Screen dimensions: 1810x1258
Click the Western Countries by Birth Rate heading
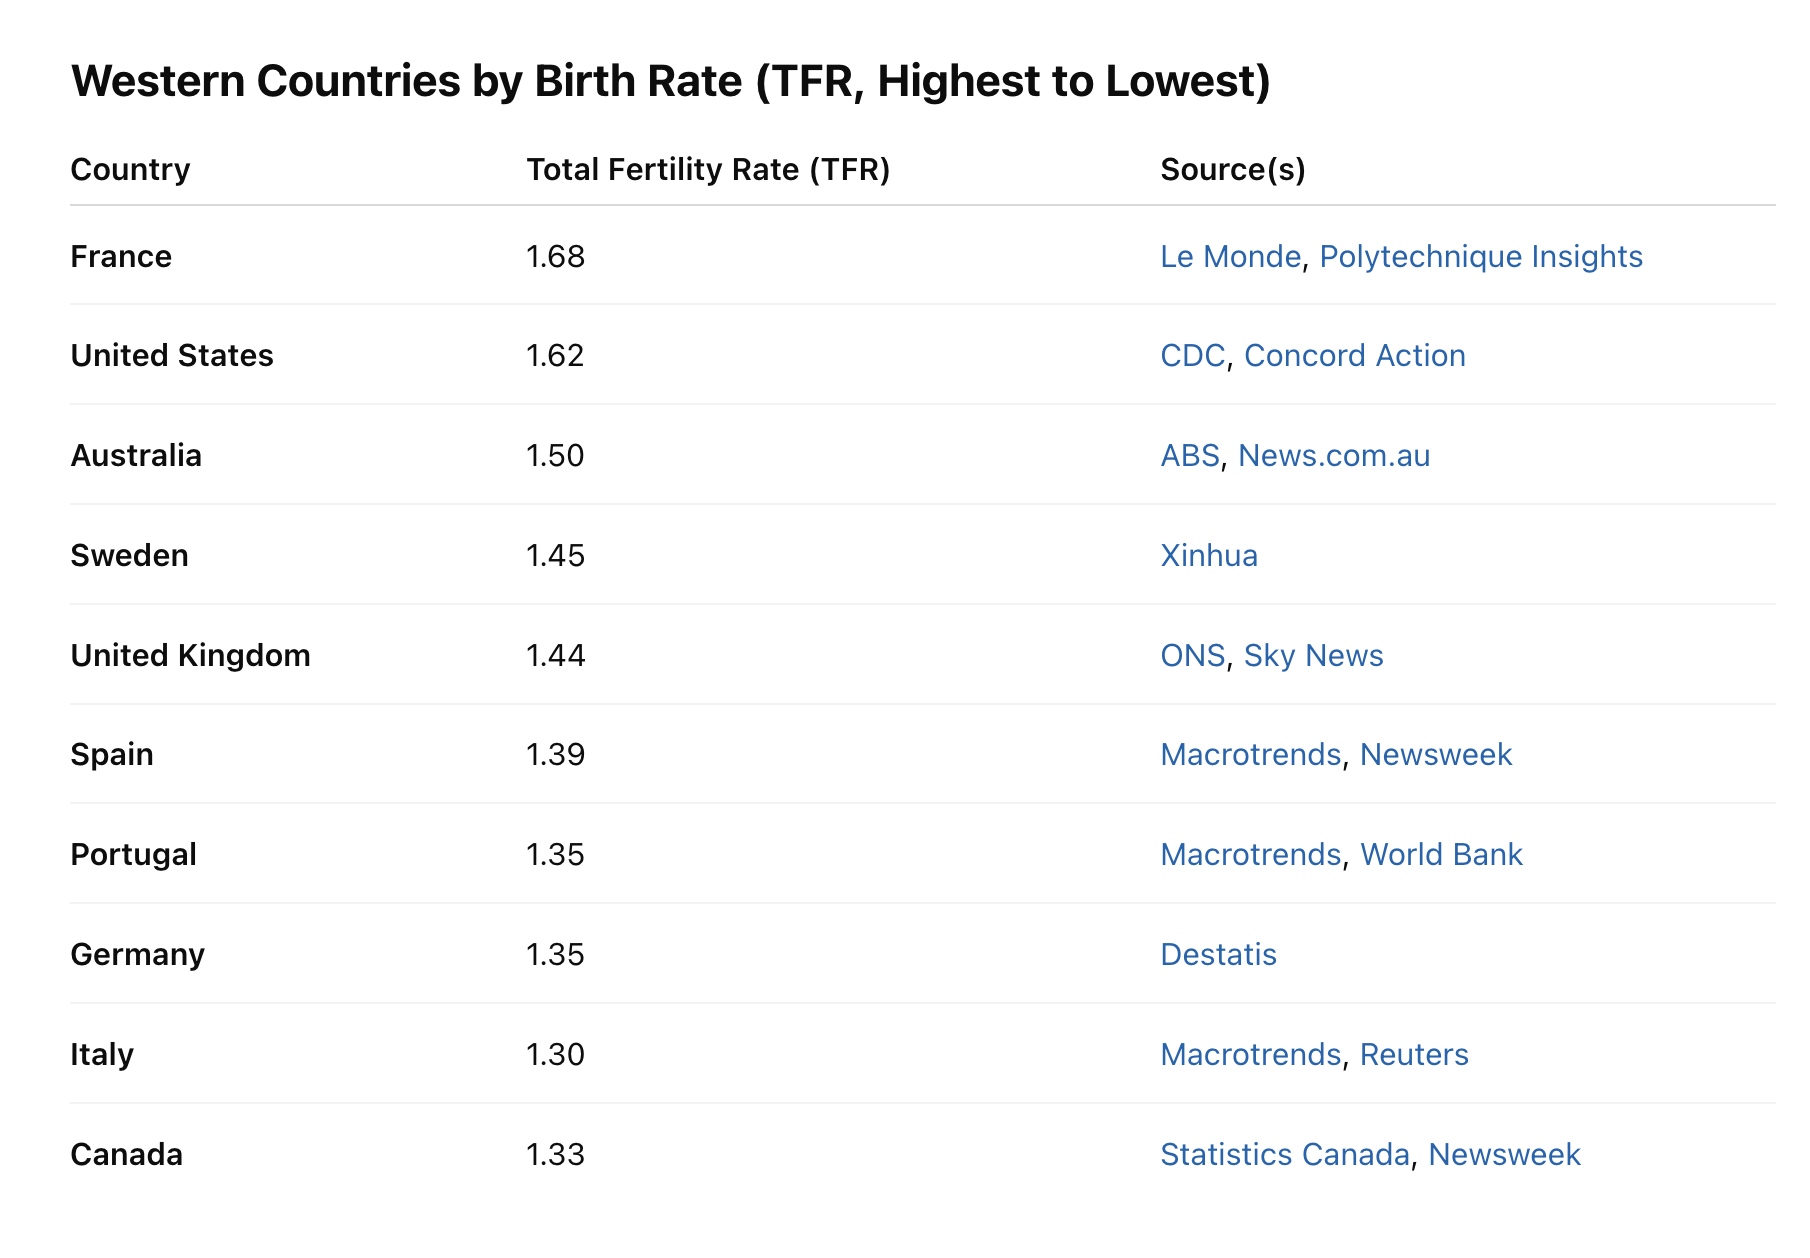coord(671,81)
